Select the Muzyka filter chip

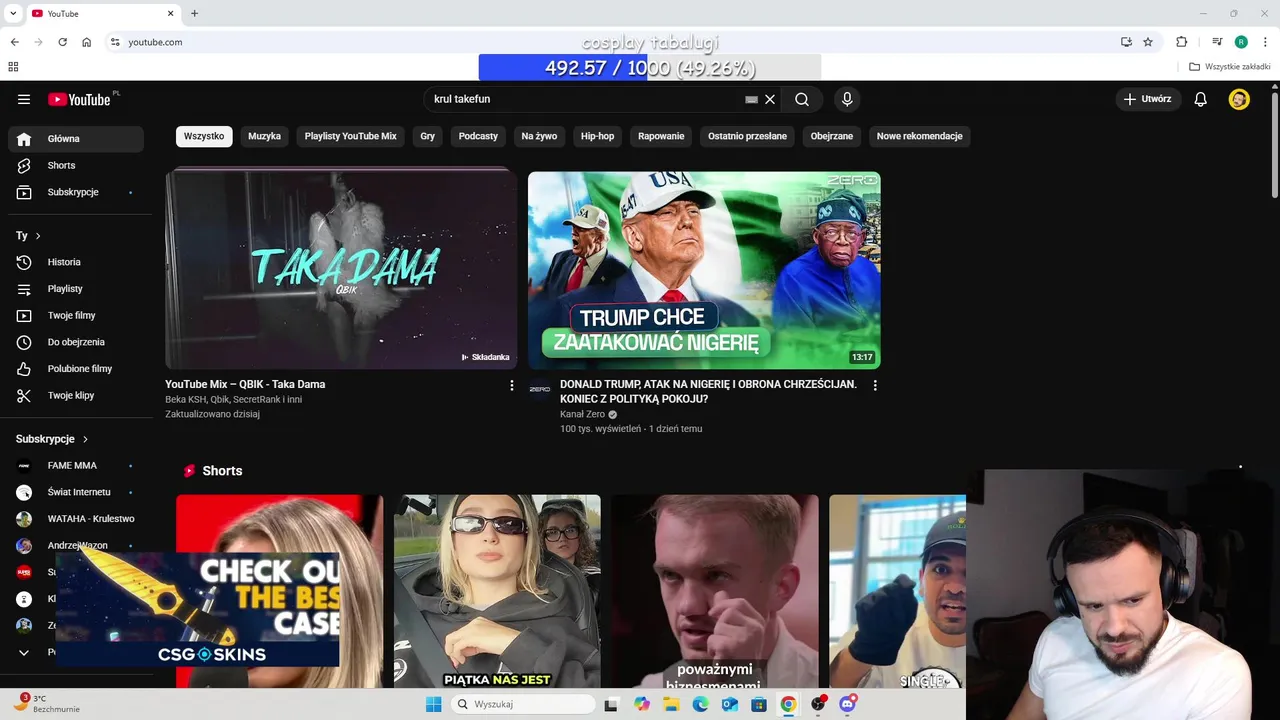pyautogui.click(x=265, y=136)
